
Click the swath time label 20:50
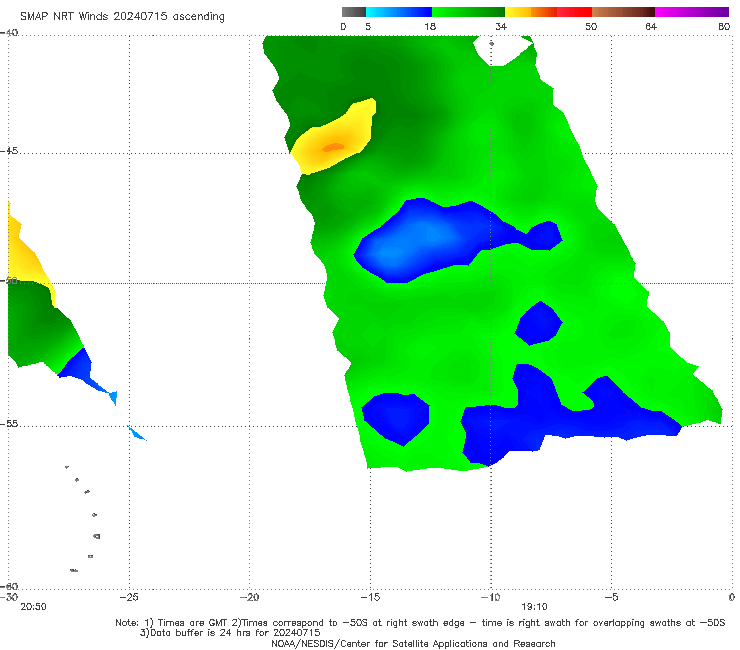click(x=34, y=607)
